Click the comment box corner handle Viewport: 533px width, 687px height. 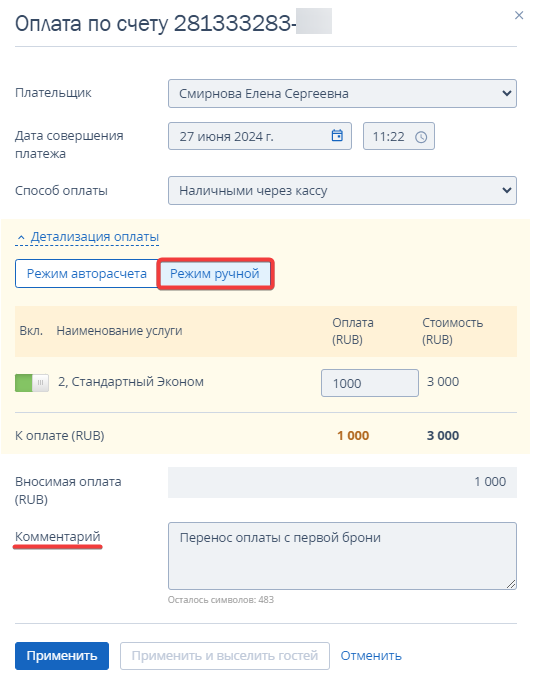coord(511,584)
